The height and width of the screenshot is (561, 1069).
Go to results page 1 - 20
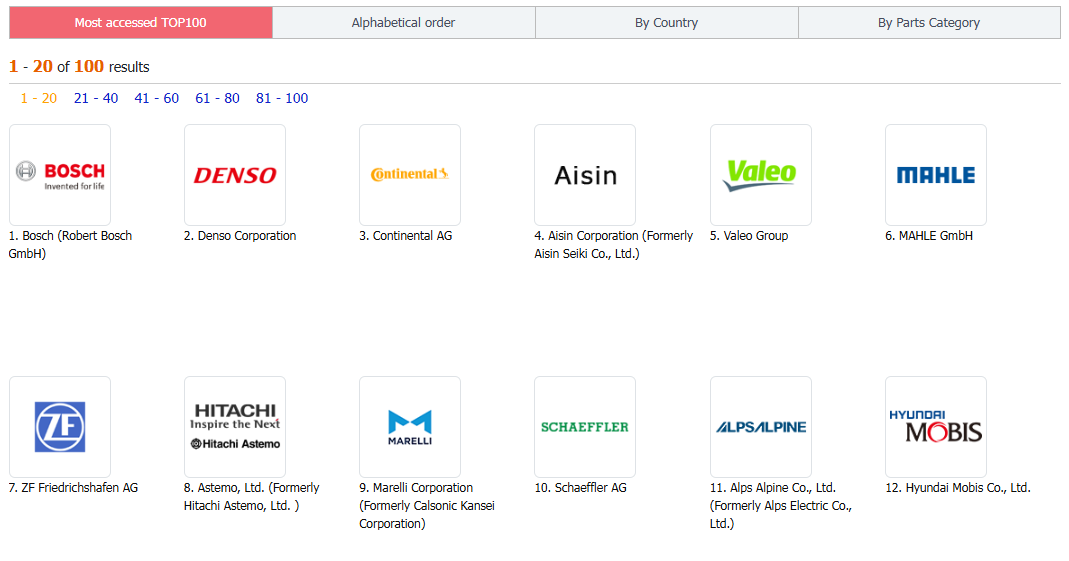click(x=39, y=98)
